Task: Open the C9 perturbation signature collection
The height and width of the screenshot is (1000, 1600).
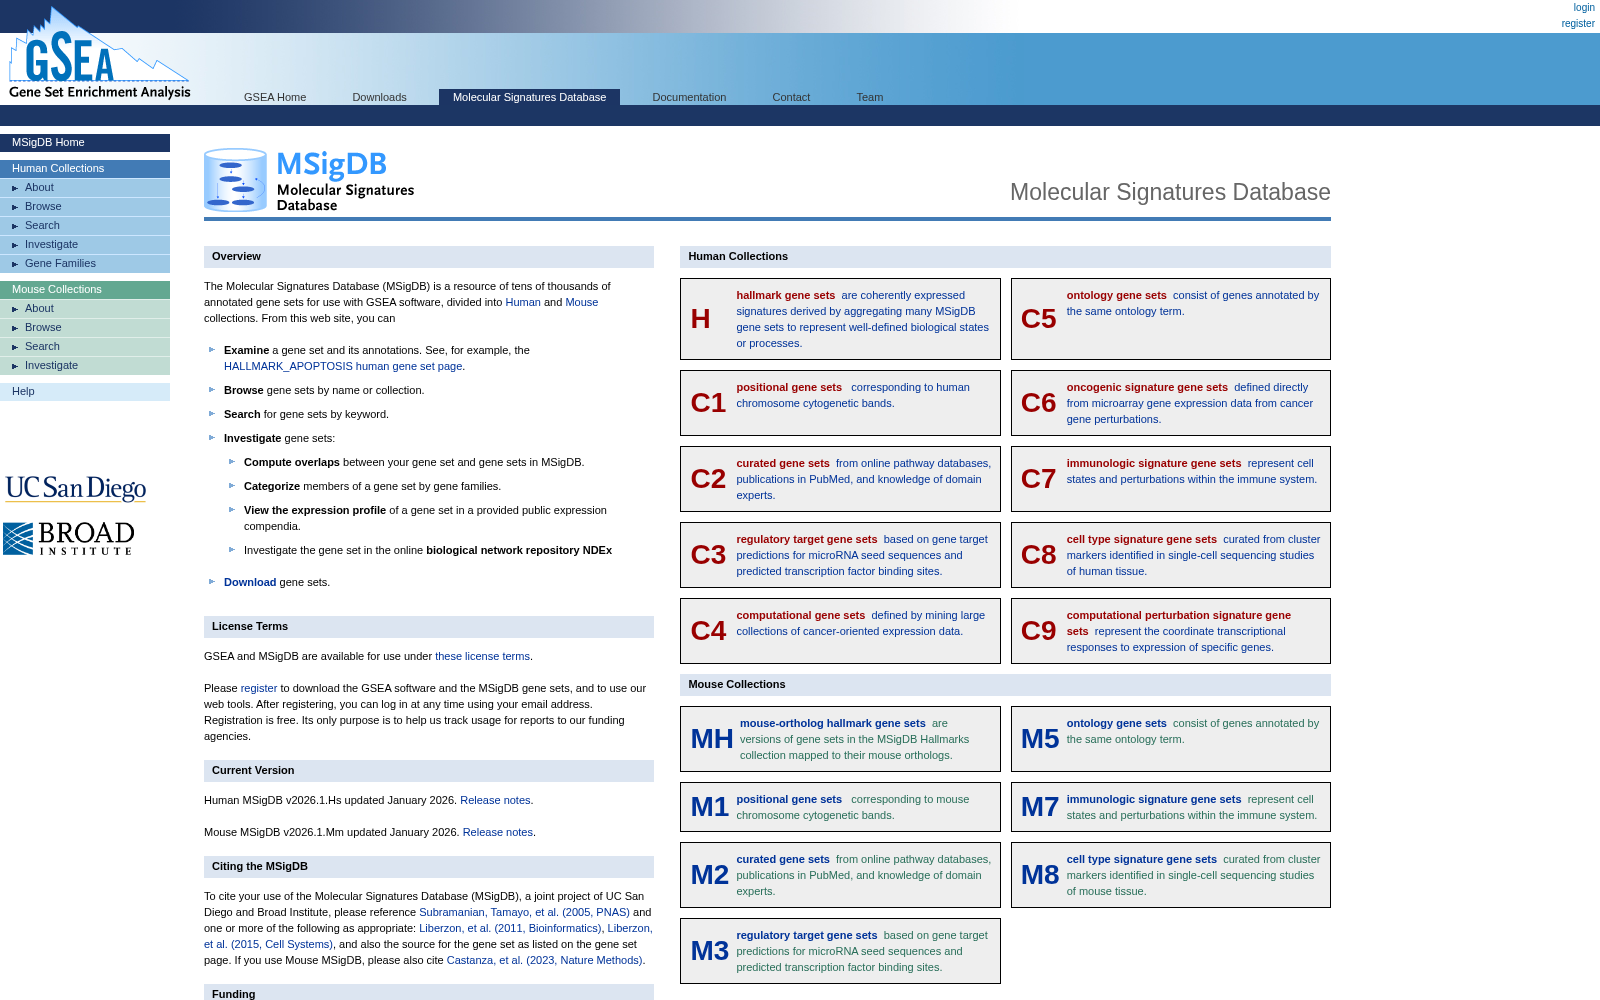Action: pyautogui.click(x=1170, y=631)
